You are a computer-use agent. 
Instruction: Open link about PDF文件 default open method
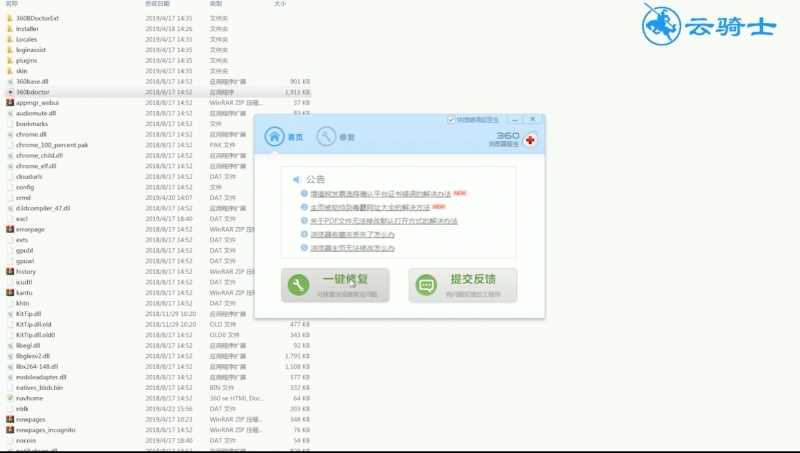384,221
